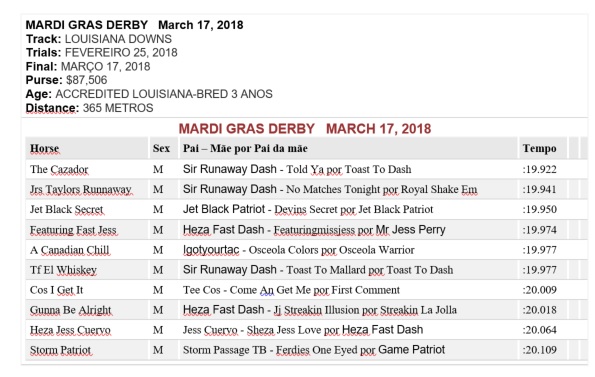Select Jet Black Secret row name

point(66,209)
